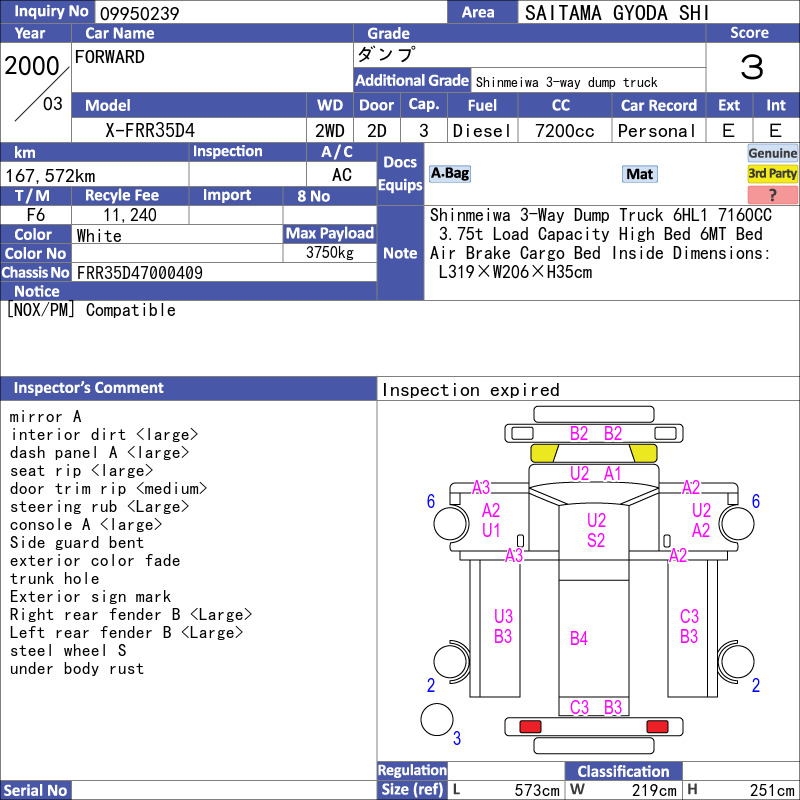This screenshot has height=800, width=800.
Task: Select the Genuine badge
Action: 772,153
